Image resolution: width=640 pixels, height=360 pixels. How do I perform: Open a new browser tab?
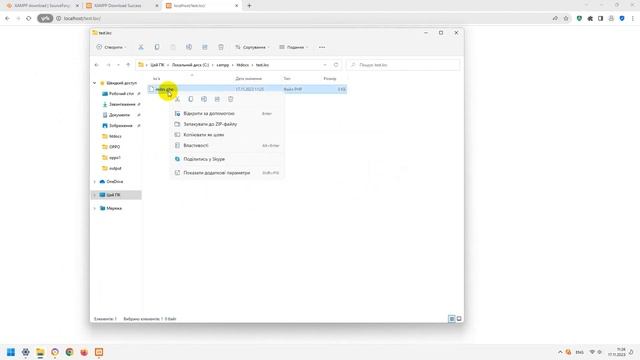[x=249, y=6]
